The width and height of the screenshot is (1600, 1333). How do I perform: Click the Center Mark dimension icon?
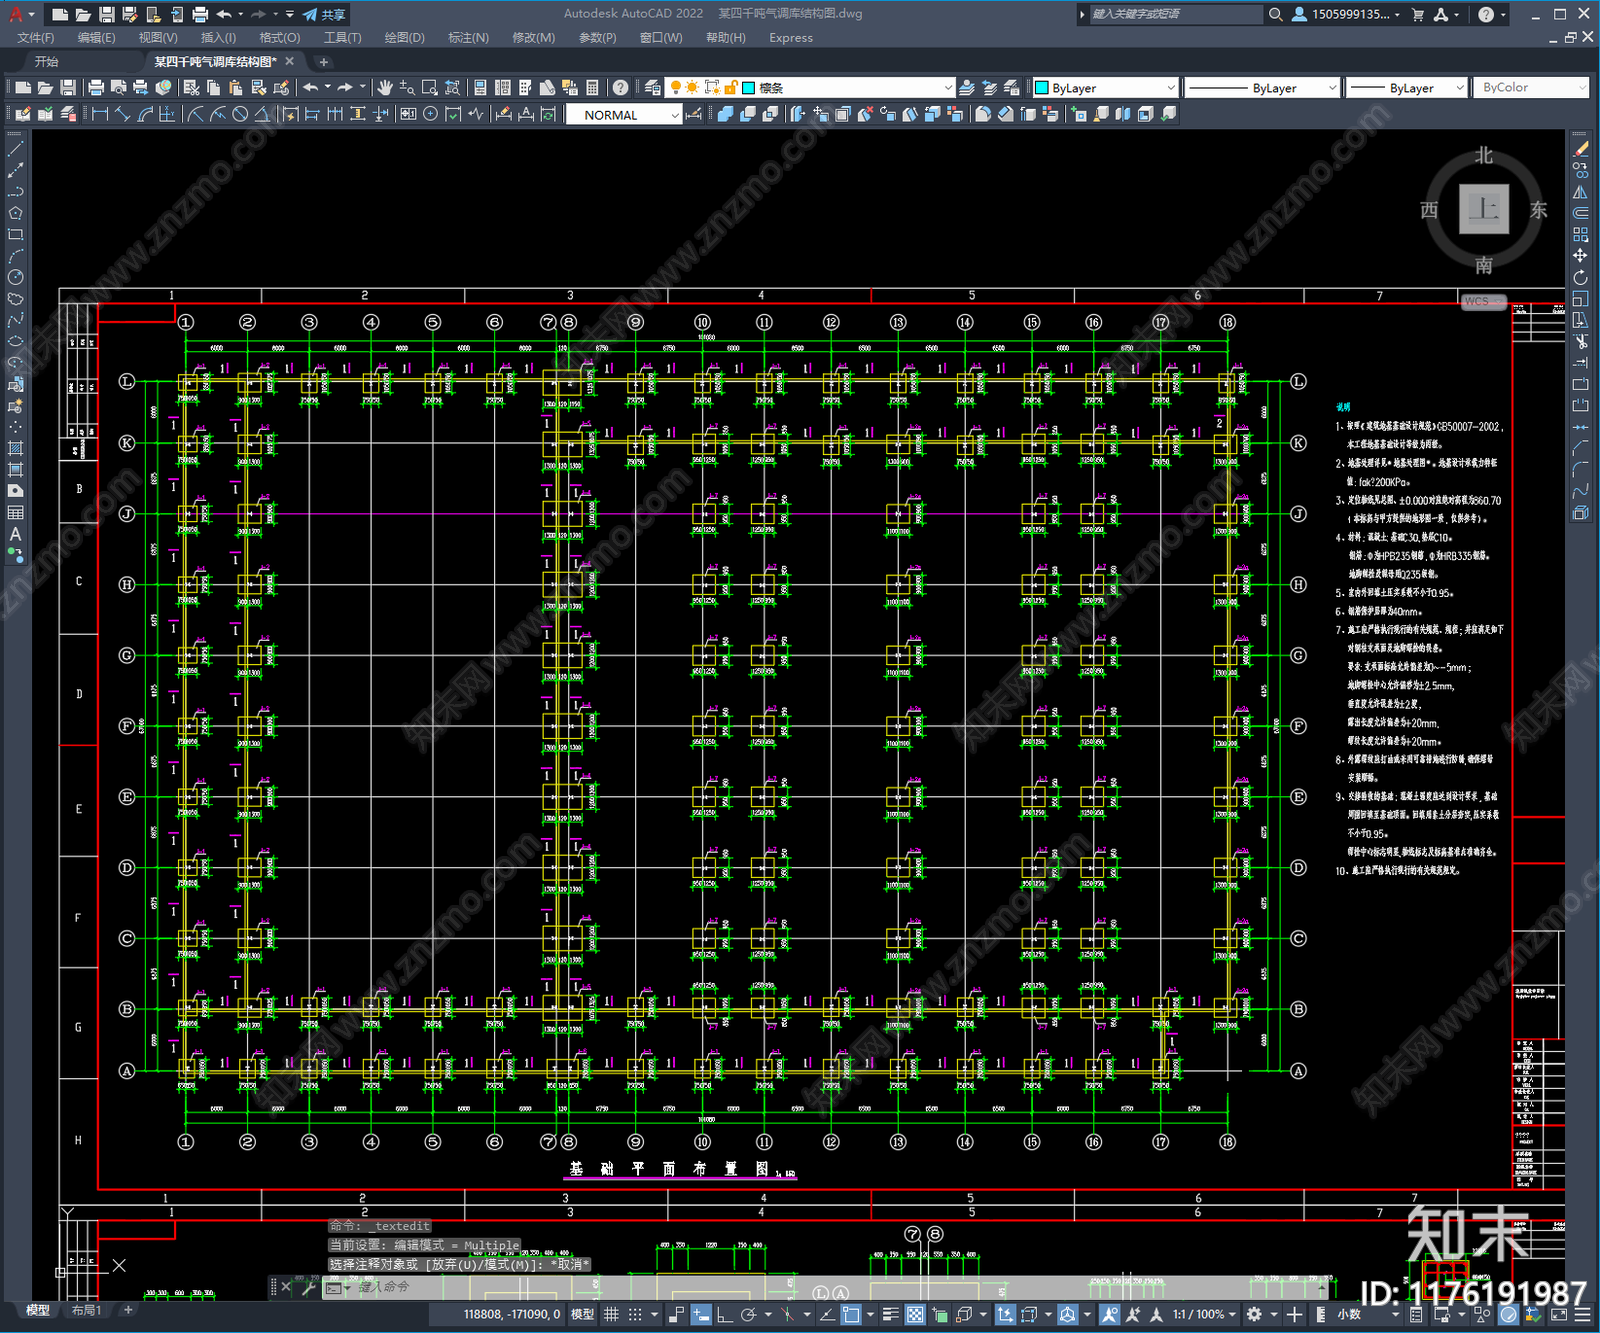430,114
